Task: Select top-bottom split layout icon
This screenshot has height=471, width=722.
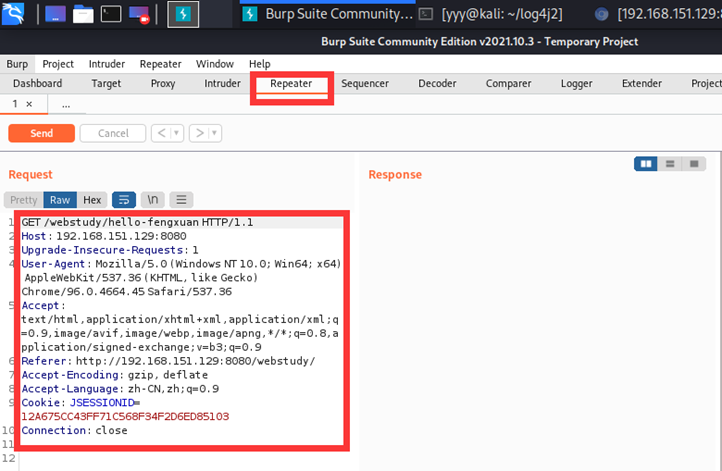Action: click(x=670, y=164)
